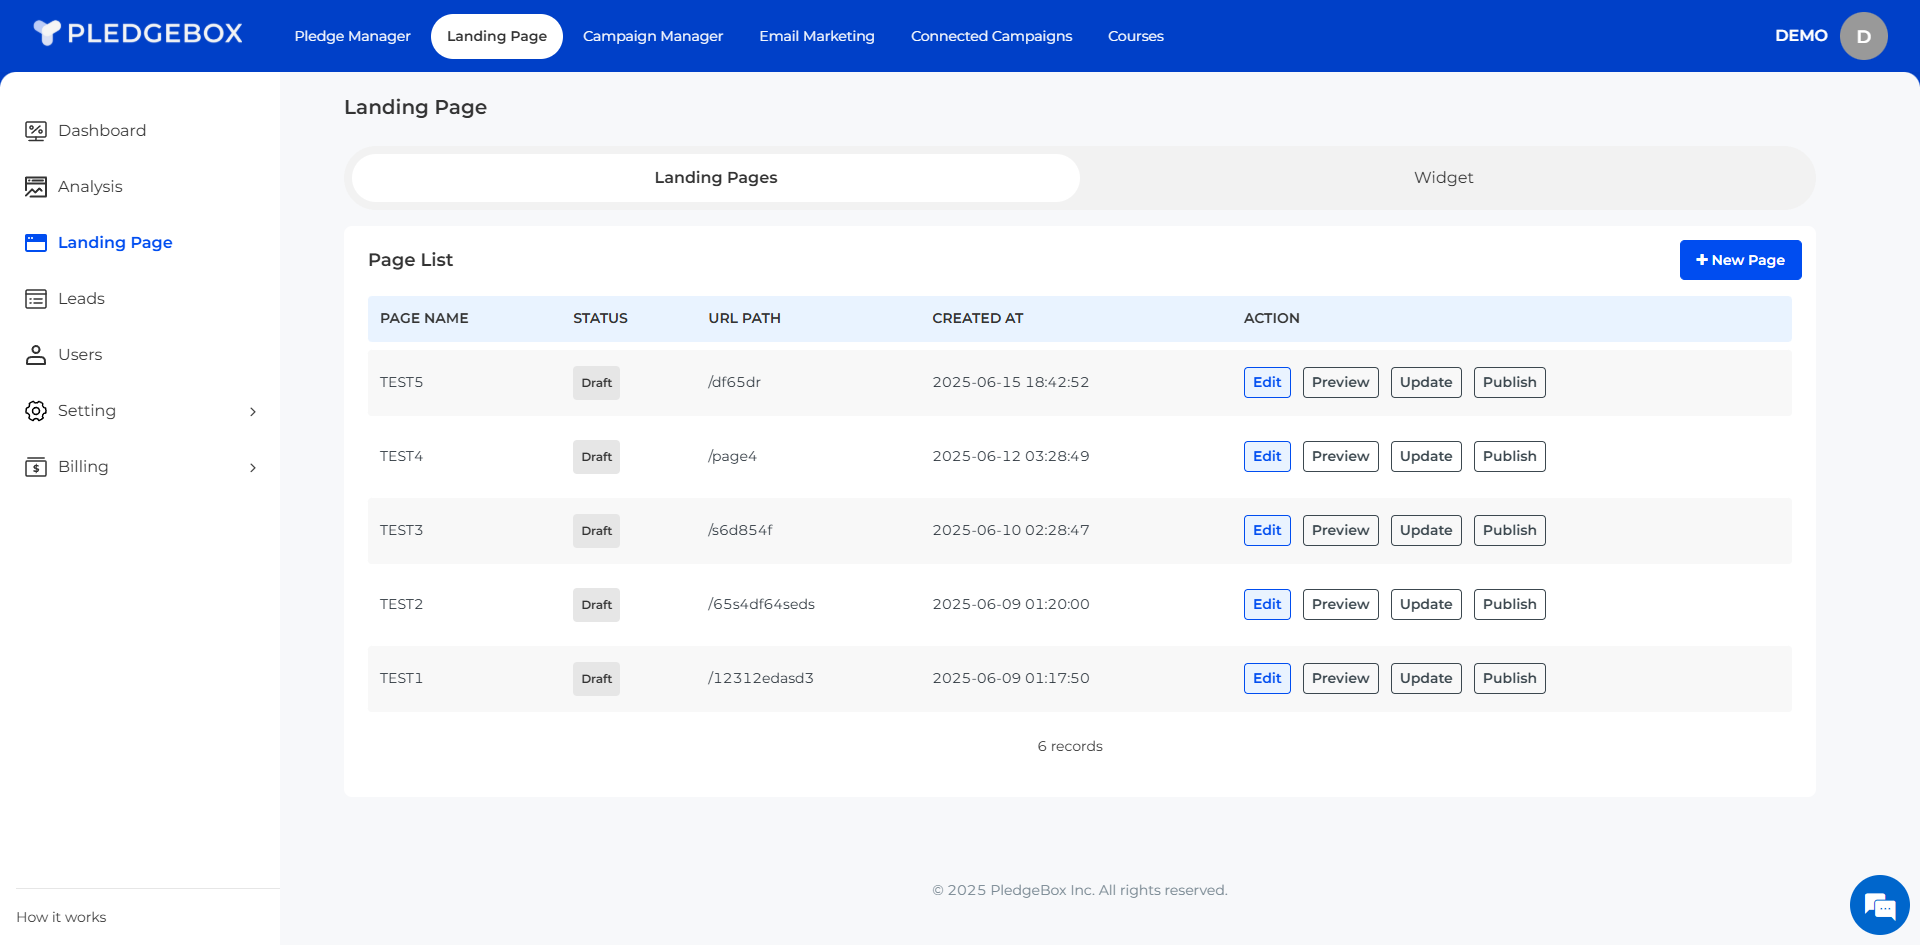Open Pledge Manager in top navigation
The width and height of the screenshot is (1920, 945).
point(352,36)
